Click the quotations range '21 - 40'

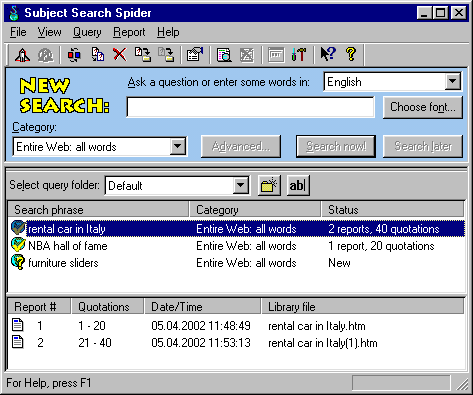pyautogui.click(x=95, y=343)
